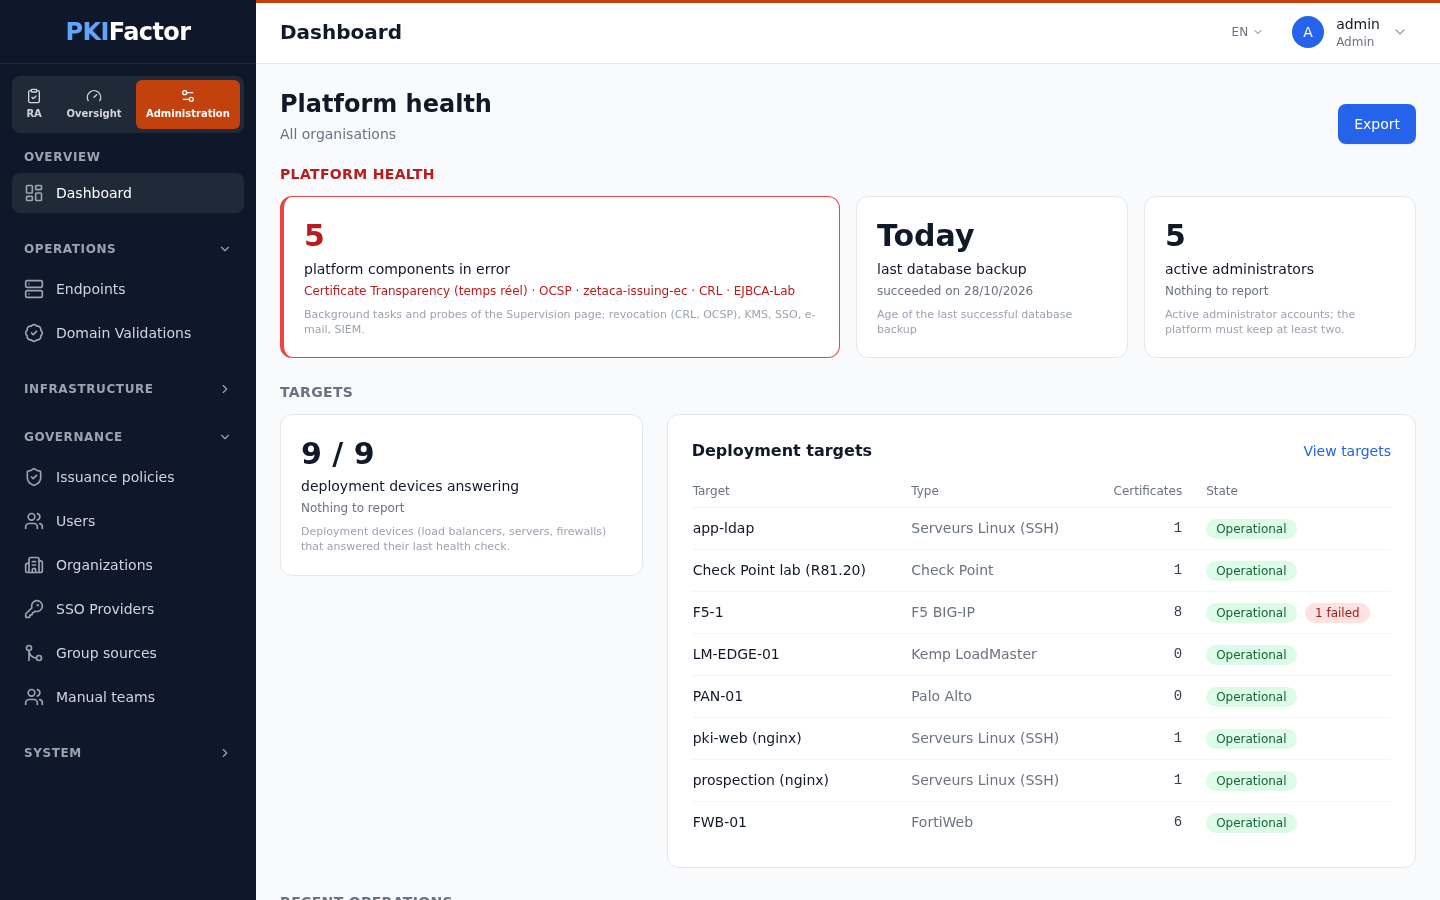Click the RA clipboard icon
This screenshot has height=900, width=1440.
tap(34, 96)
